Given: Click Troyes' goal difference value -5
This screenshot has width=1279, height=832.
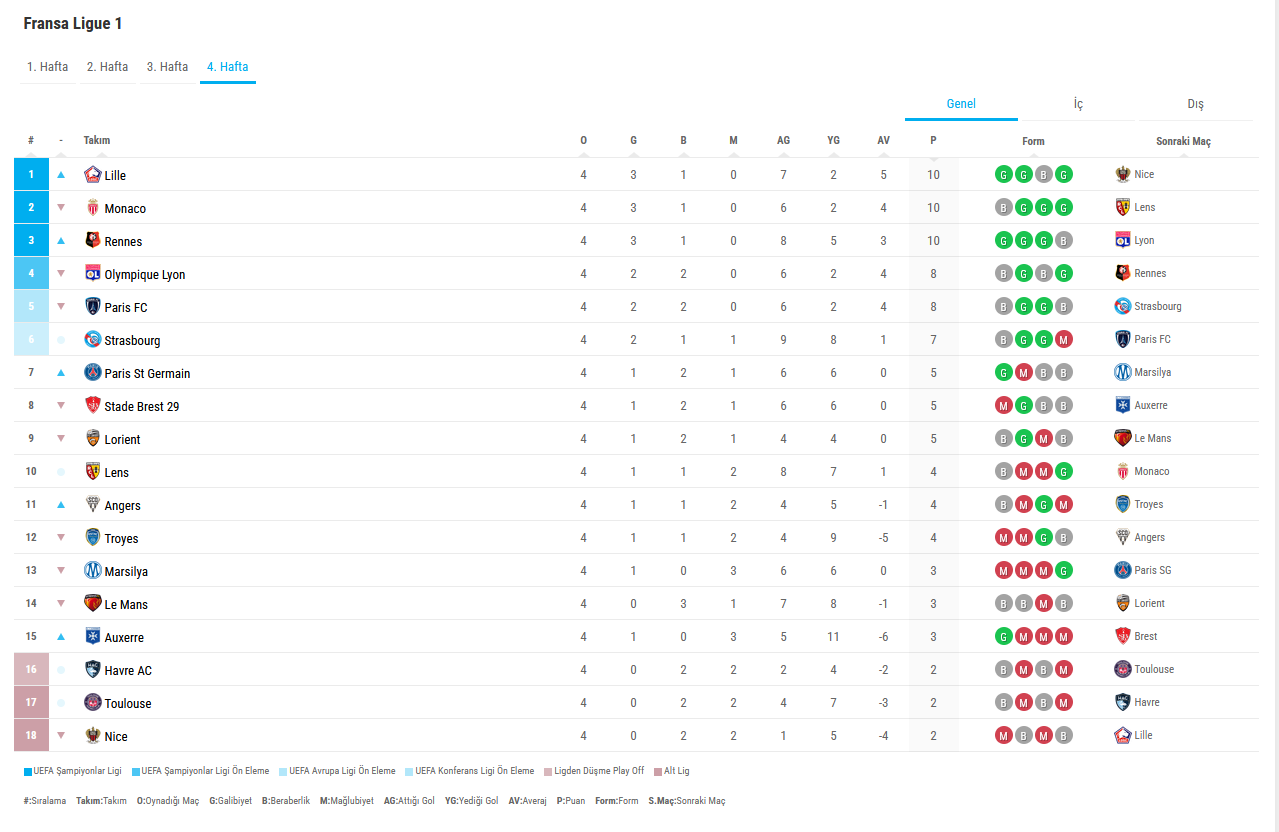Looking at the screenshot, I should click(883, 538).
